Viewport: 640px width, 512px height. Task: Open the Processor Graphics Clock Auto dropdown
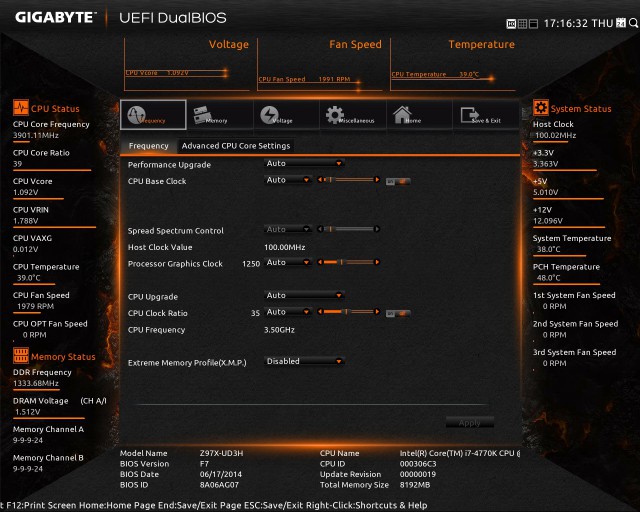[288, 263]
